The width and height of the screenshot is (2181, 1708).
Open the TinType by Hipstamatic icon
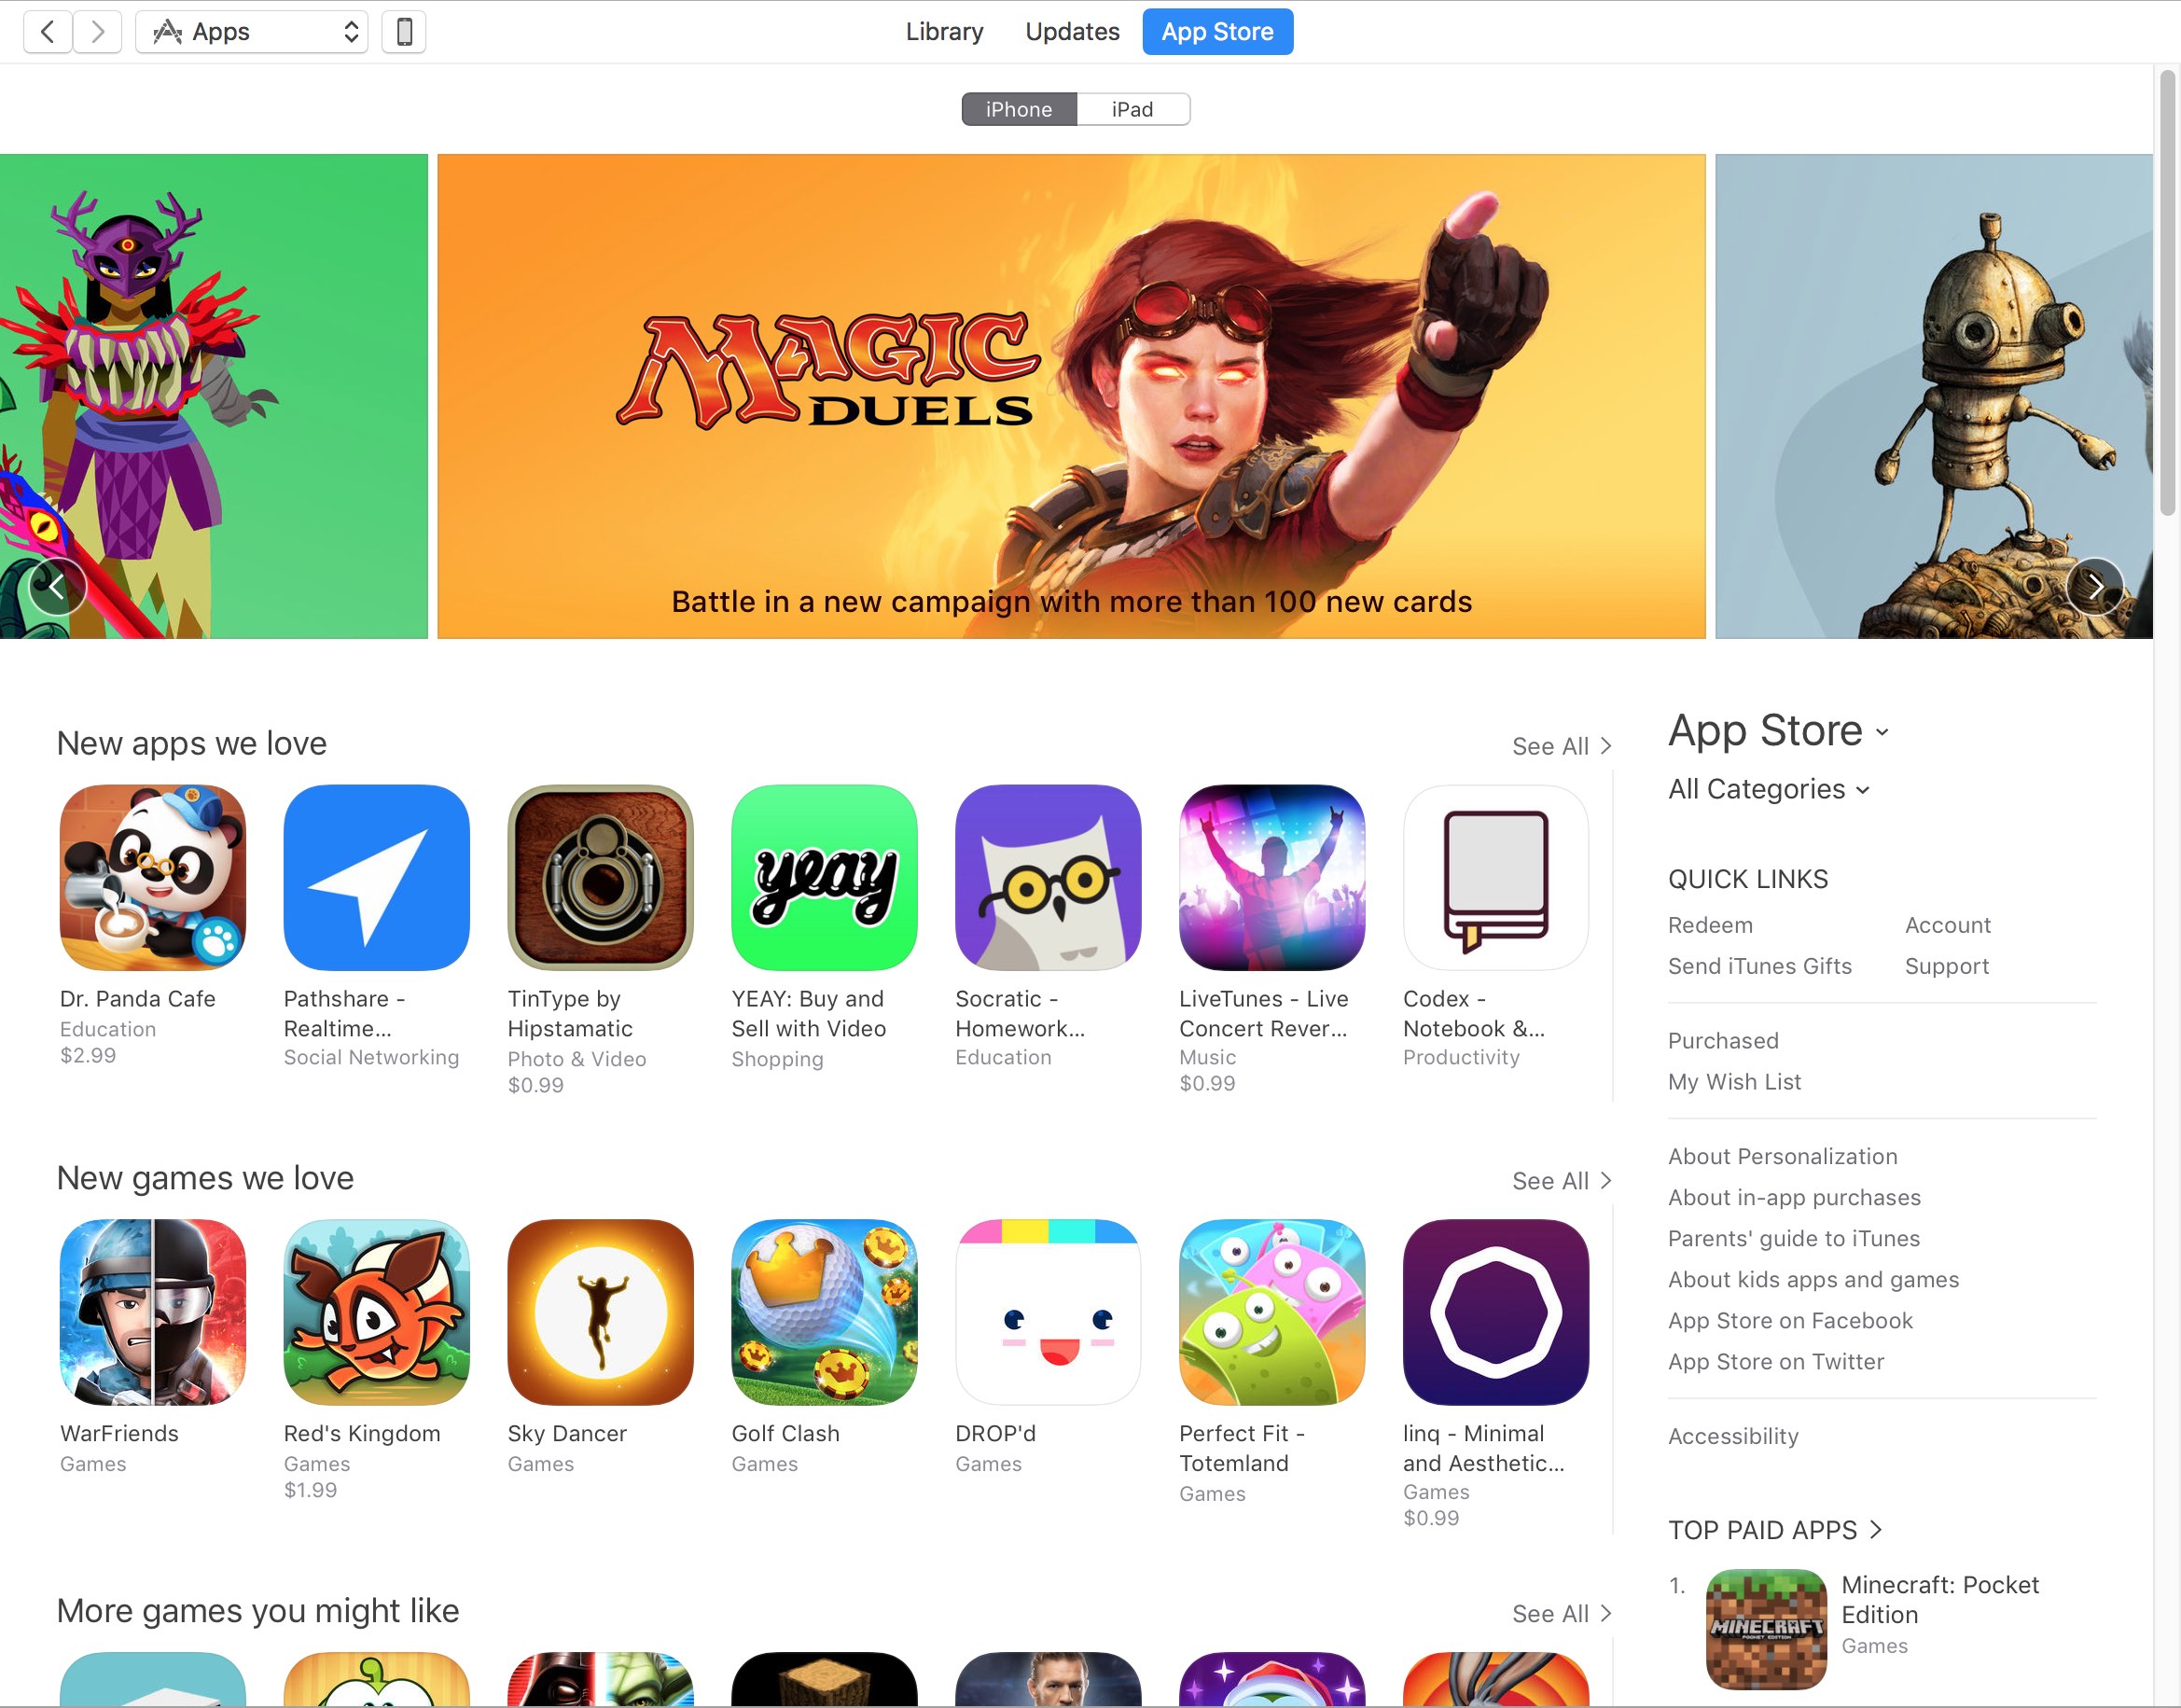click(600, 877)
